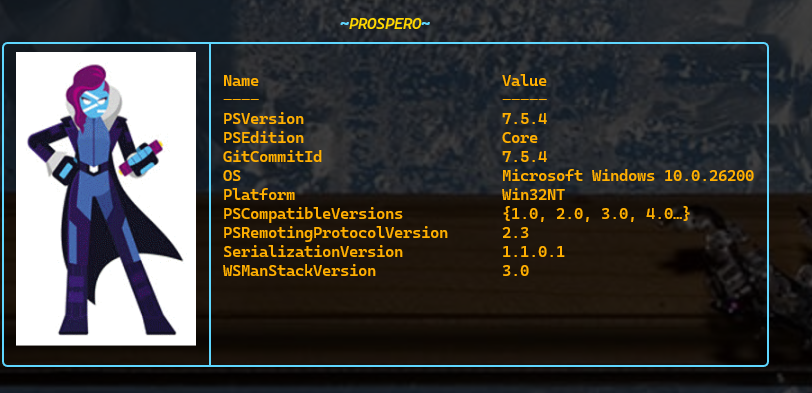This screenshot has width=812, height=393.
Task: Click the superhero character image
Action: pos(106,199)
